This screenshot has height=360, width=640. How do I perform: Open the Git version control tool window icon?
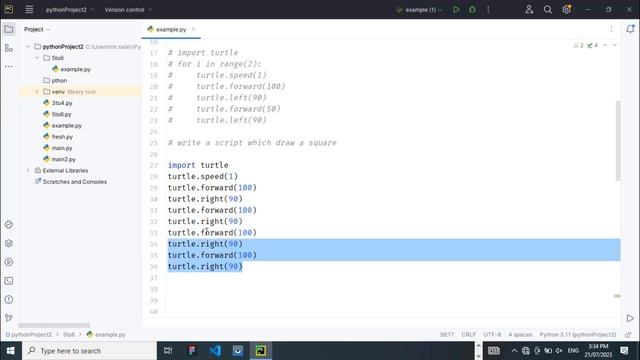[x=9, y=318]
